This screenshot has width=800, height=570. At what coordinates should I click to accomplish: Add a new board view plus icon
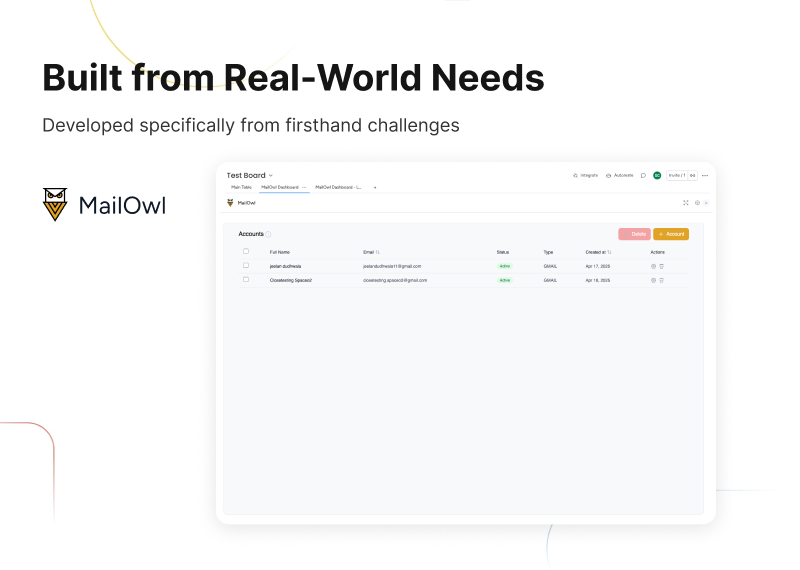[x=375, y=188]
